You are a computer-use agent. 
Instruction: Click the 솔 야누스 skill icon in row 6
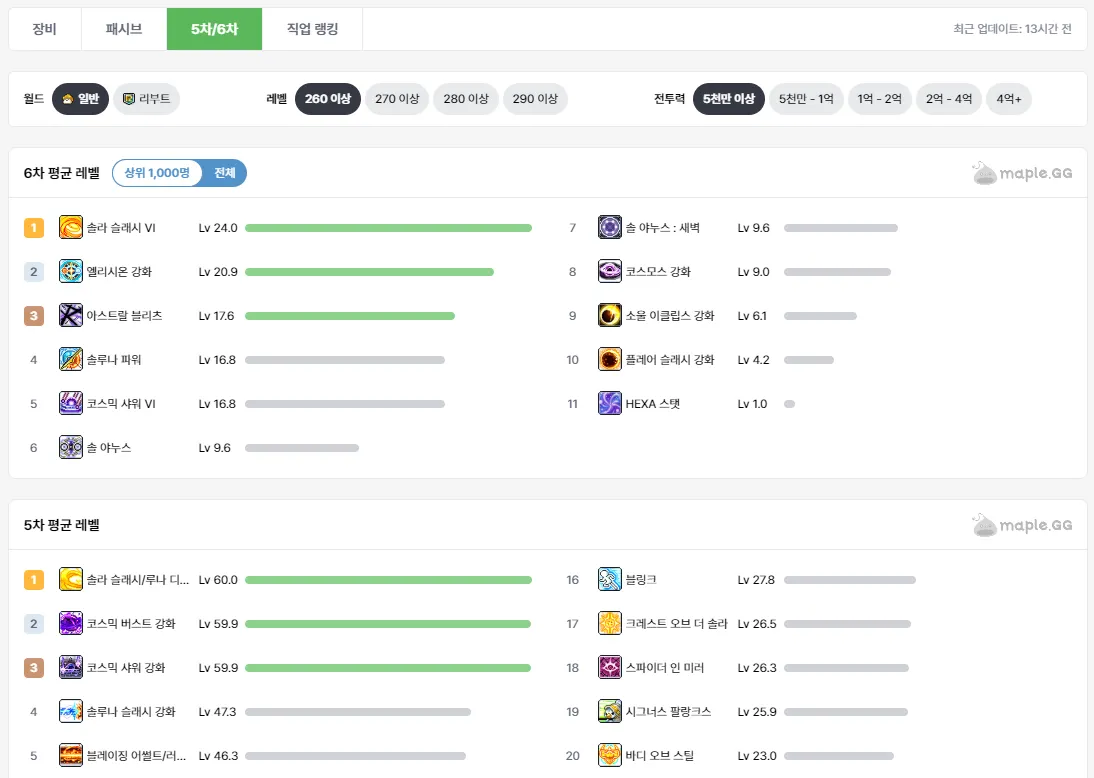70,447
